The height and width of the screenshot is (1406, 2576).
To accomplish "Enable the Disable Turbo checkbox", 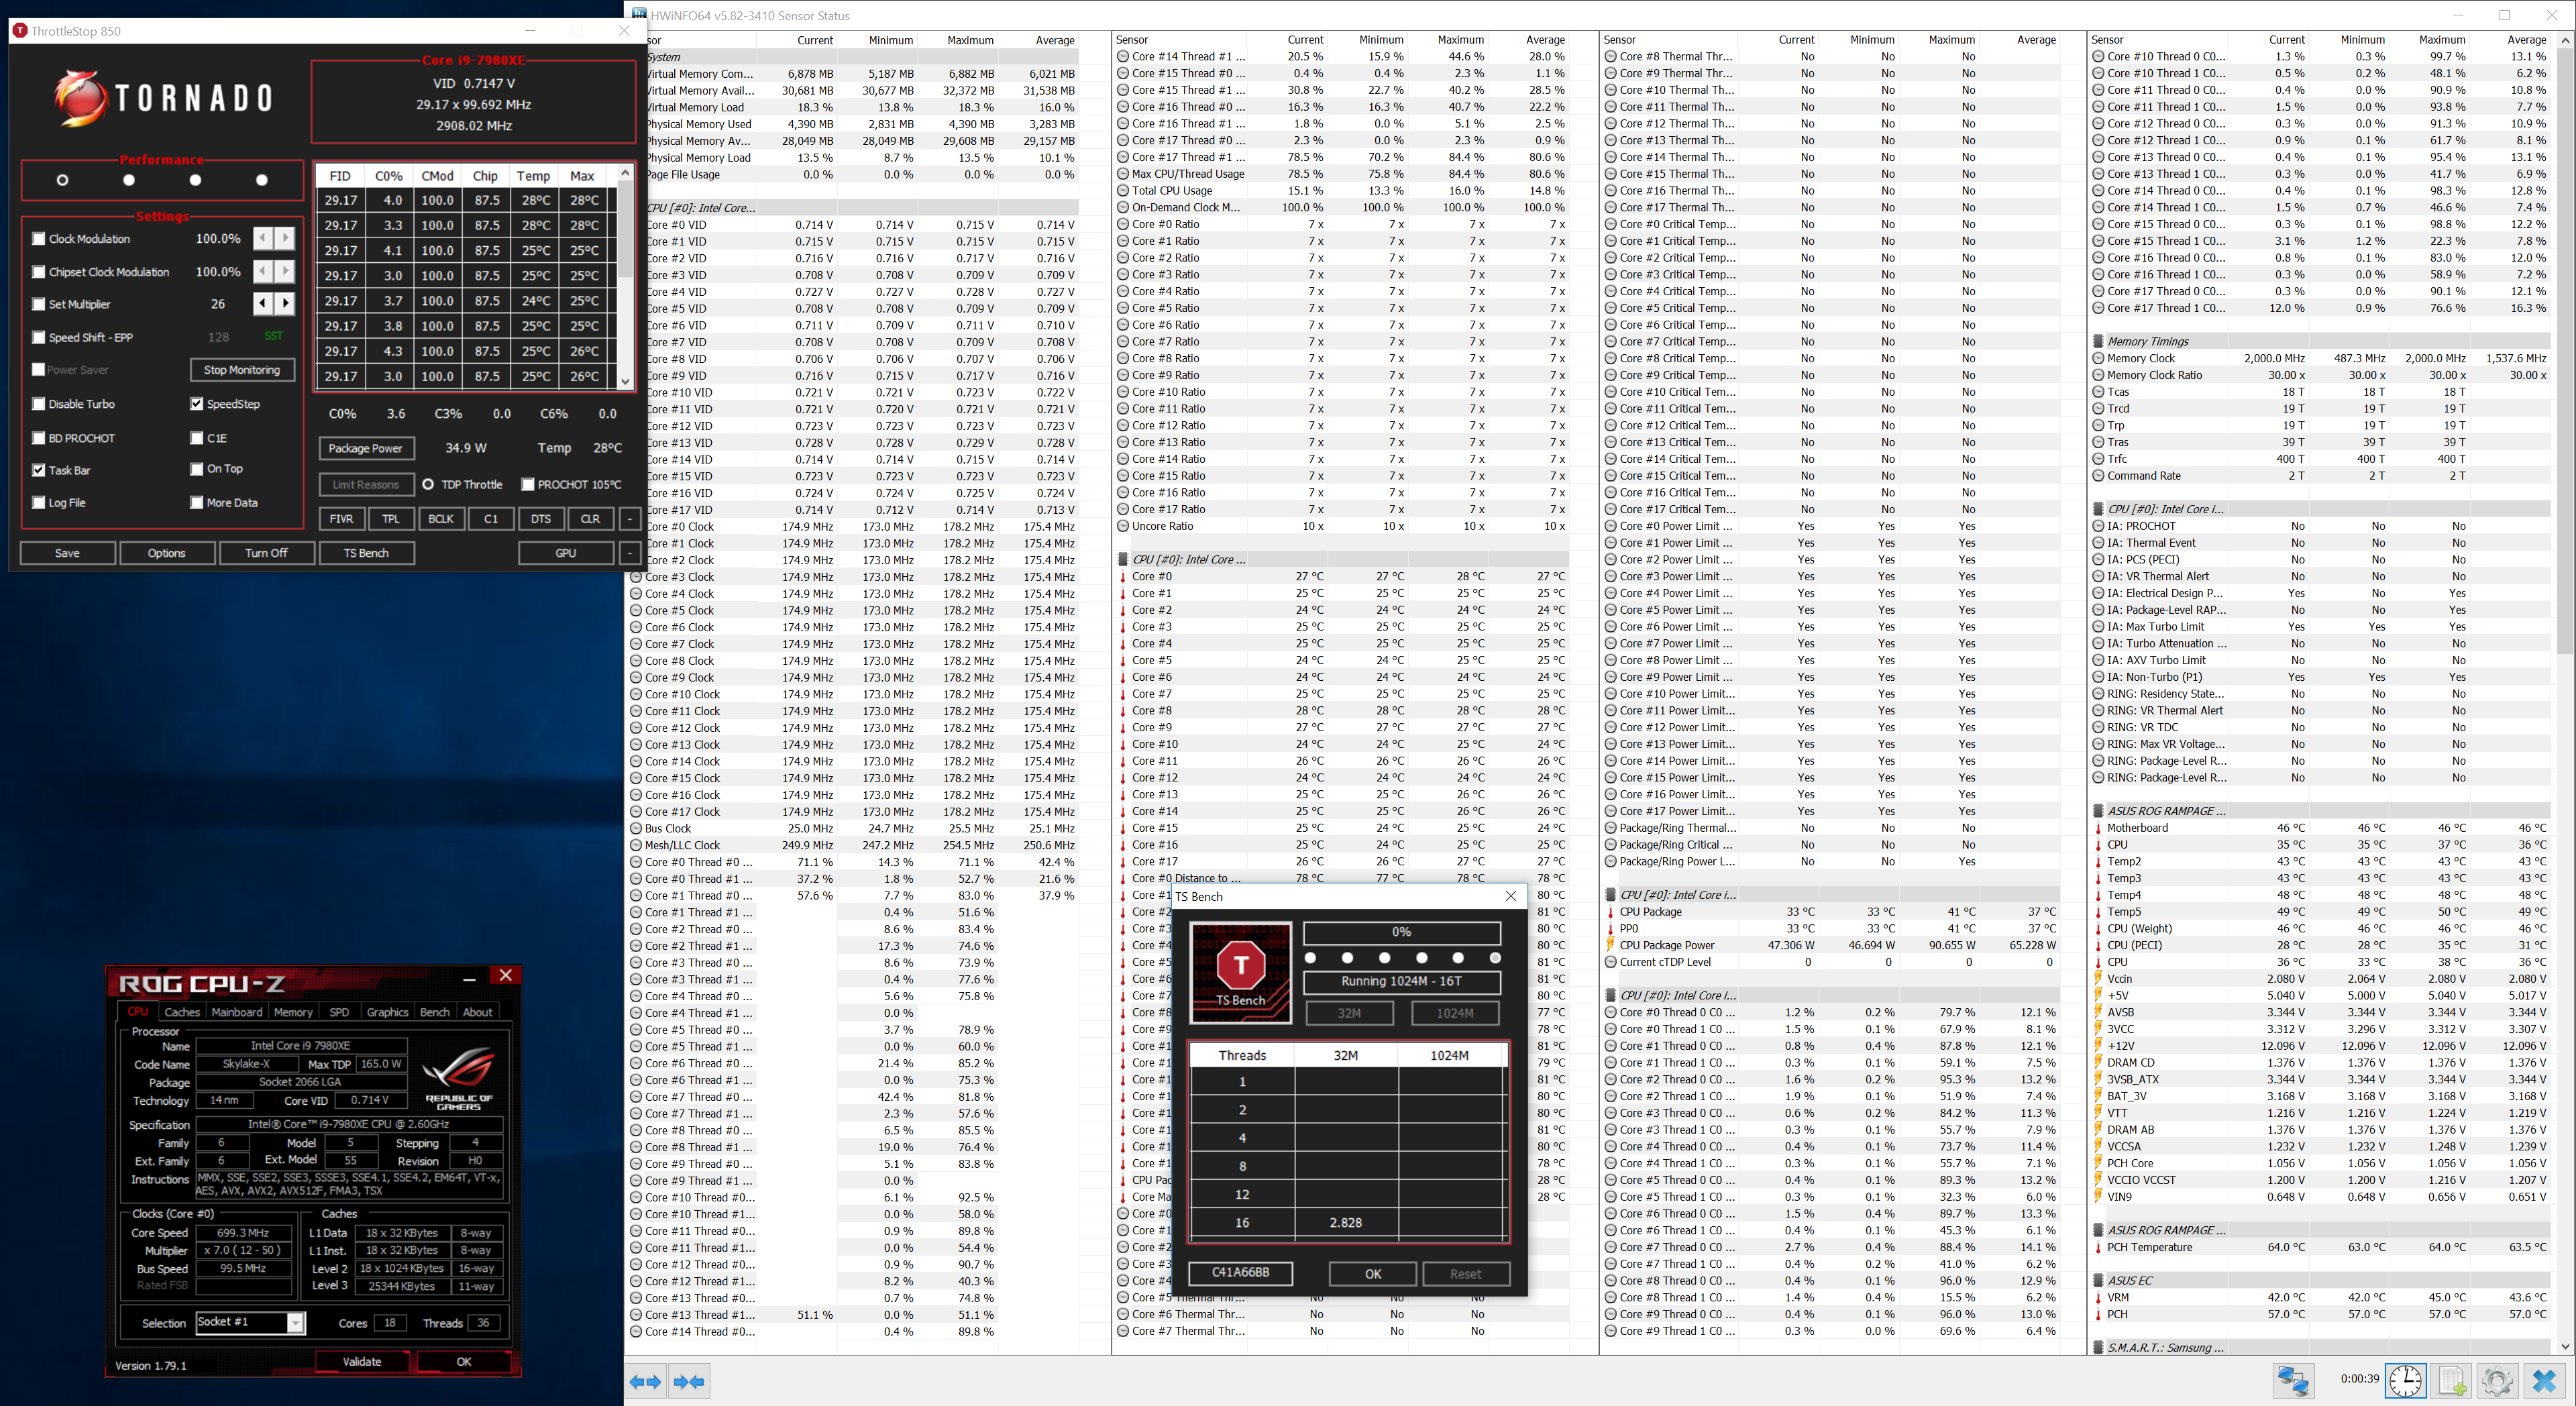I will point(39,404).
